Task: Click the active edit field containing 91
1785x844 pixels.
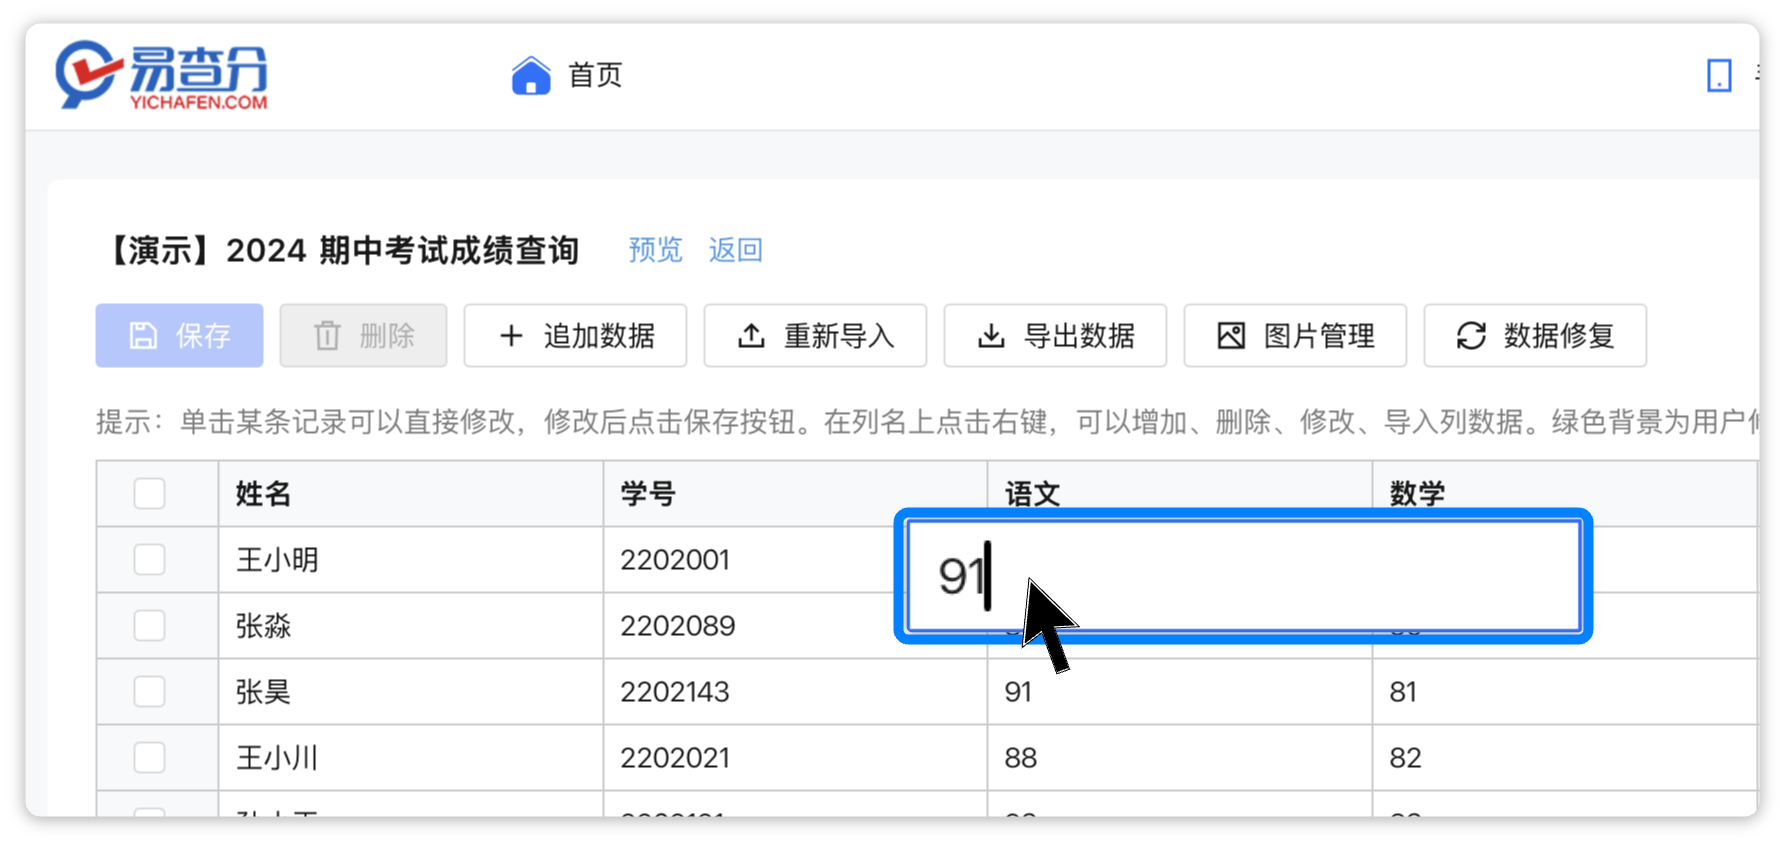Action: [1243, 576]
